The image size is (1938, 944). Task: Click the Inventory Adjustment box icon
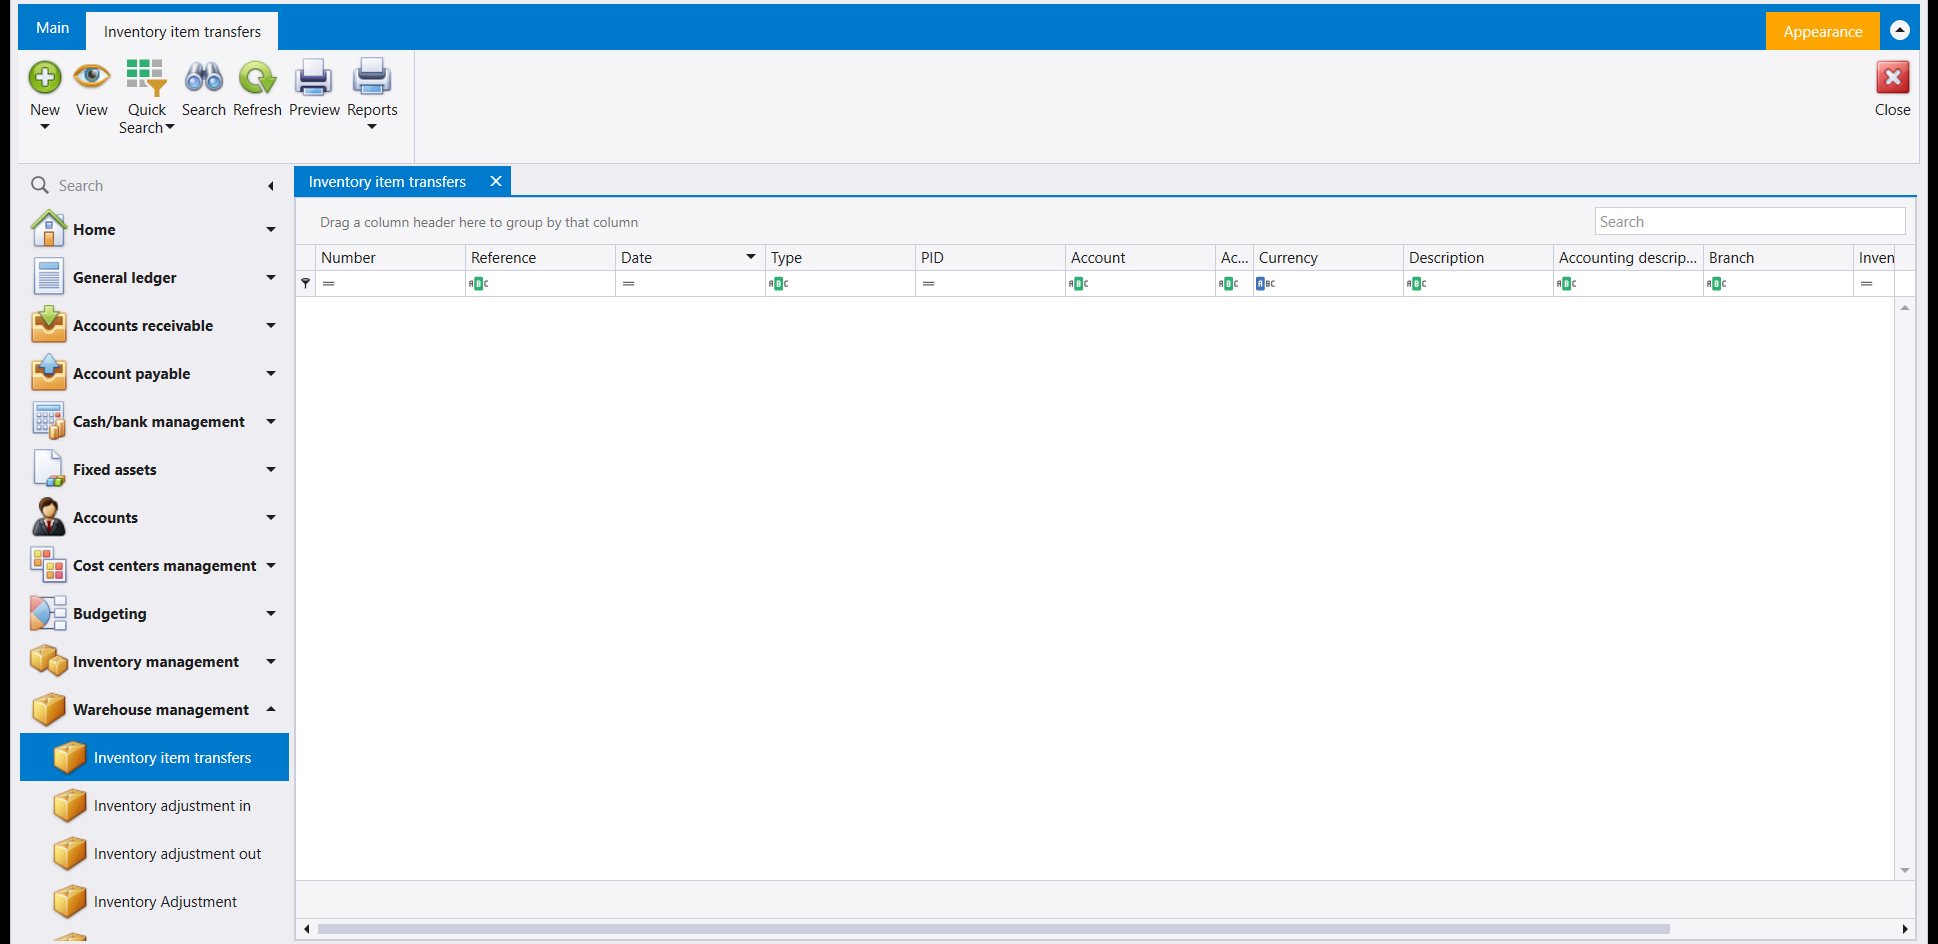[69, 901]
